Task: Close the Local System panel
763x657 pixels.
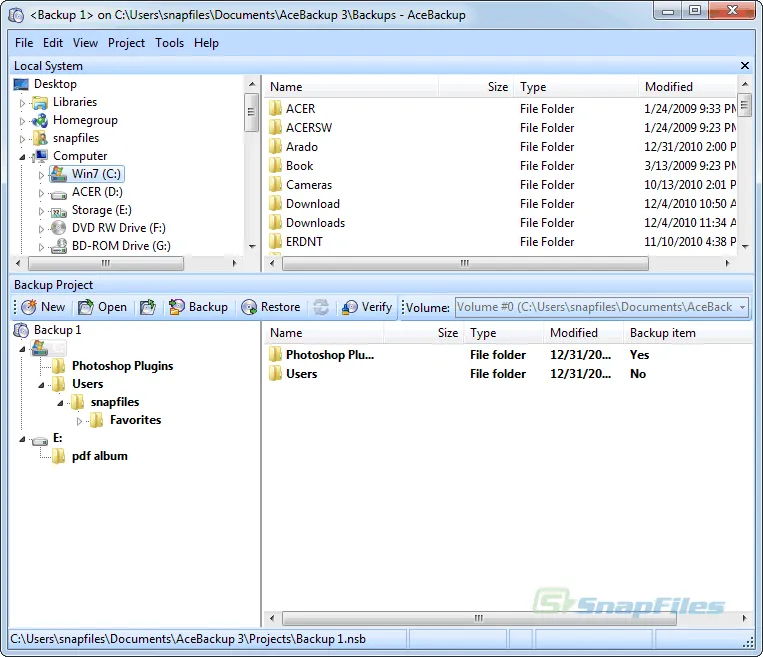Action: pos(745,66)
